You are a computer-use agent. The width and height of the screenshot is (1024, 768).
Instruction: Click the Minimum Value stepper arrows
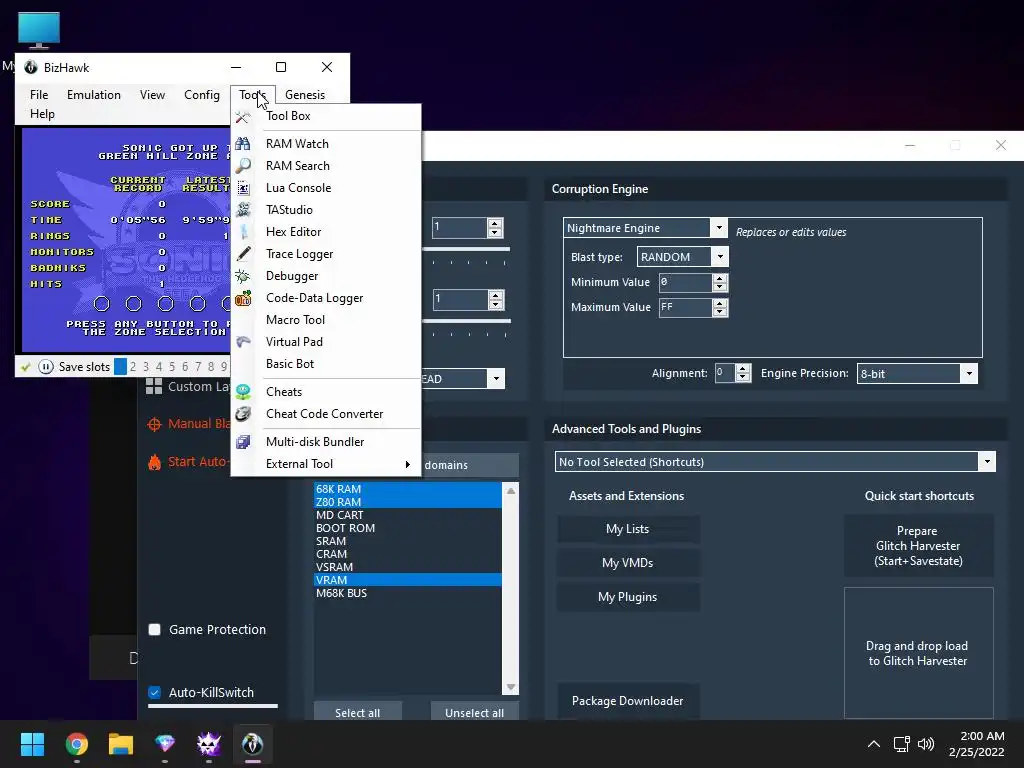[720, 282]
